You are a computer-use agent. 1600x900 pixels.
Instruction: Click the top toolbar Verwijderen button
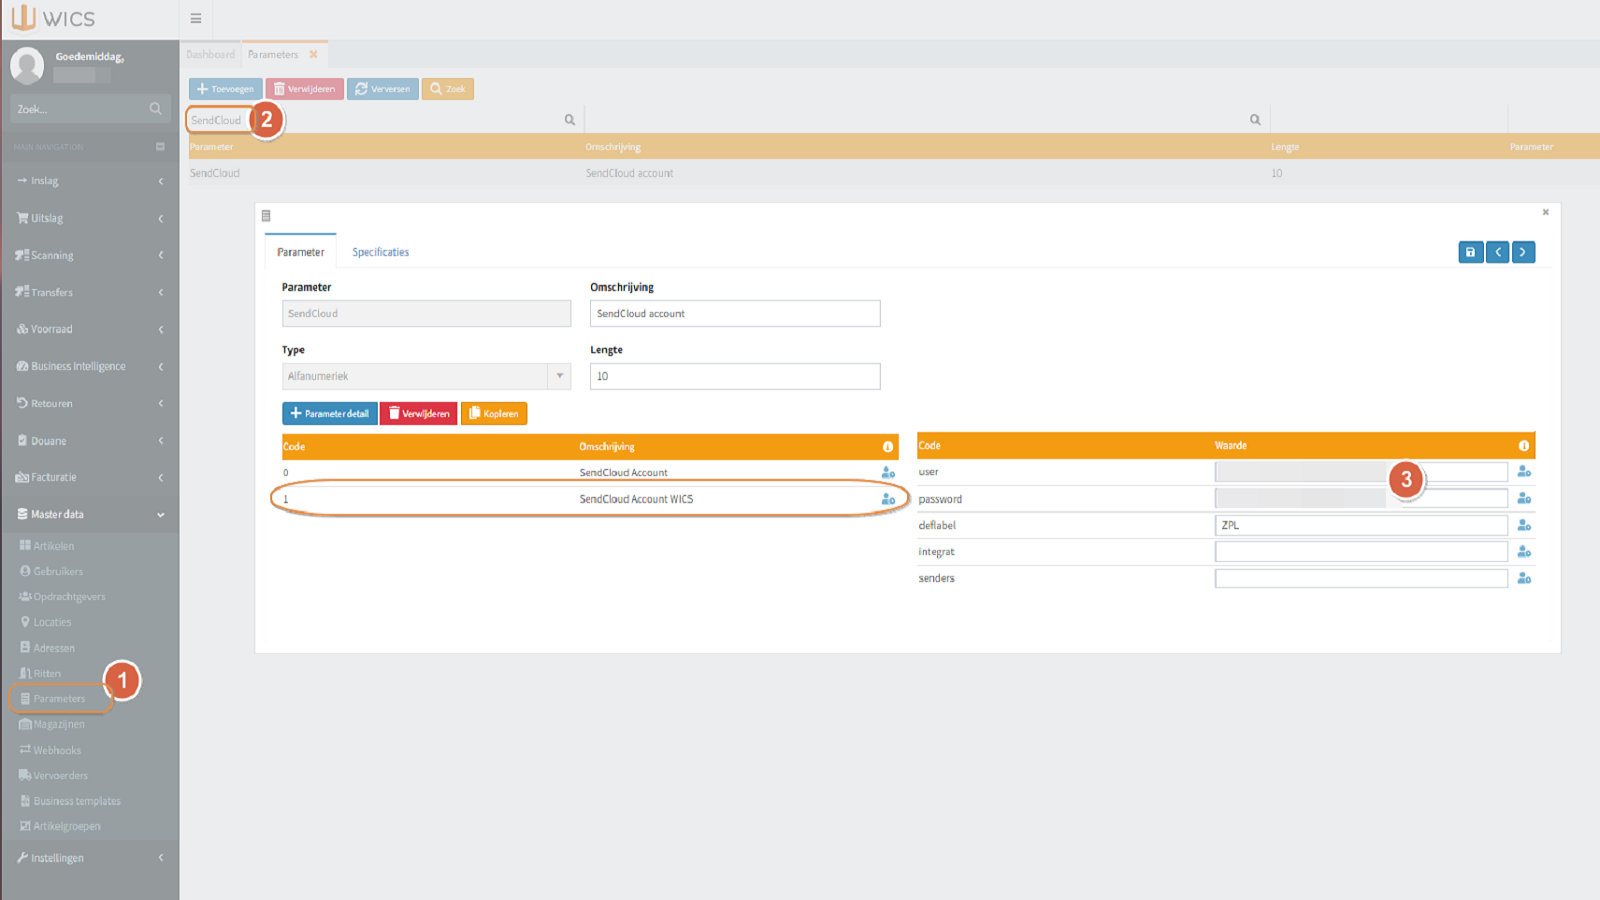[x=305, y=89]
